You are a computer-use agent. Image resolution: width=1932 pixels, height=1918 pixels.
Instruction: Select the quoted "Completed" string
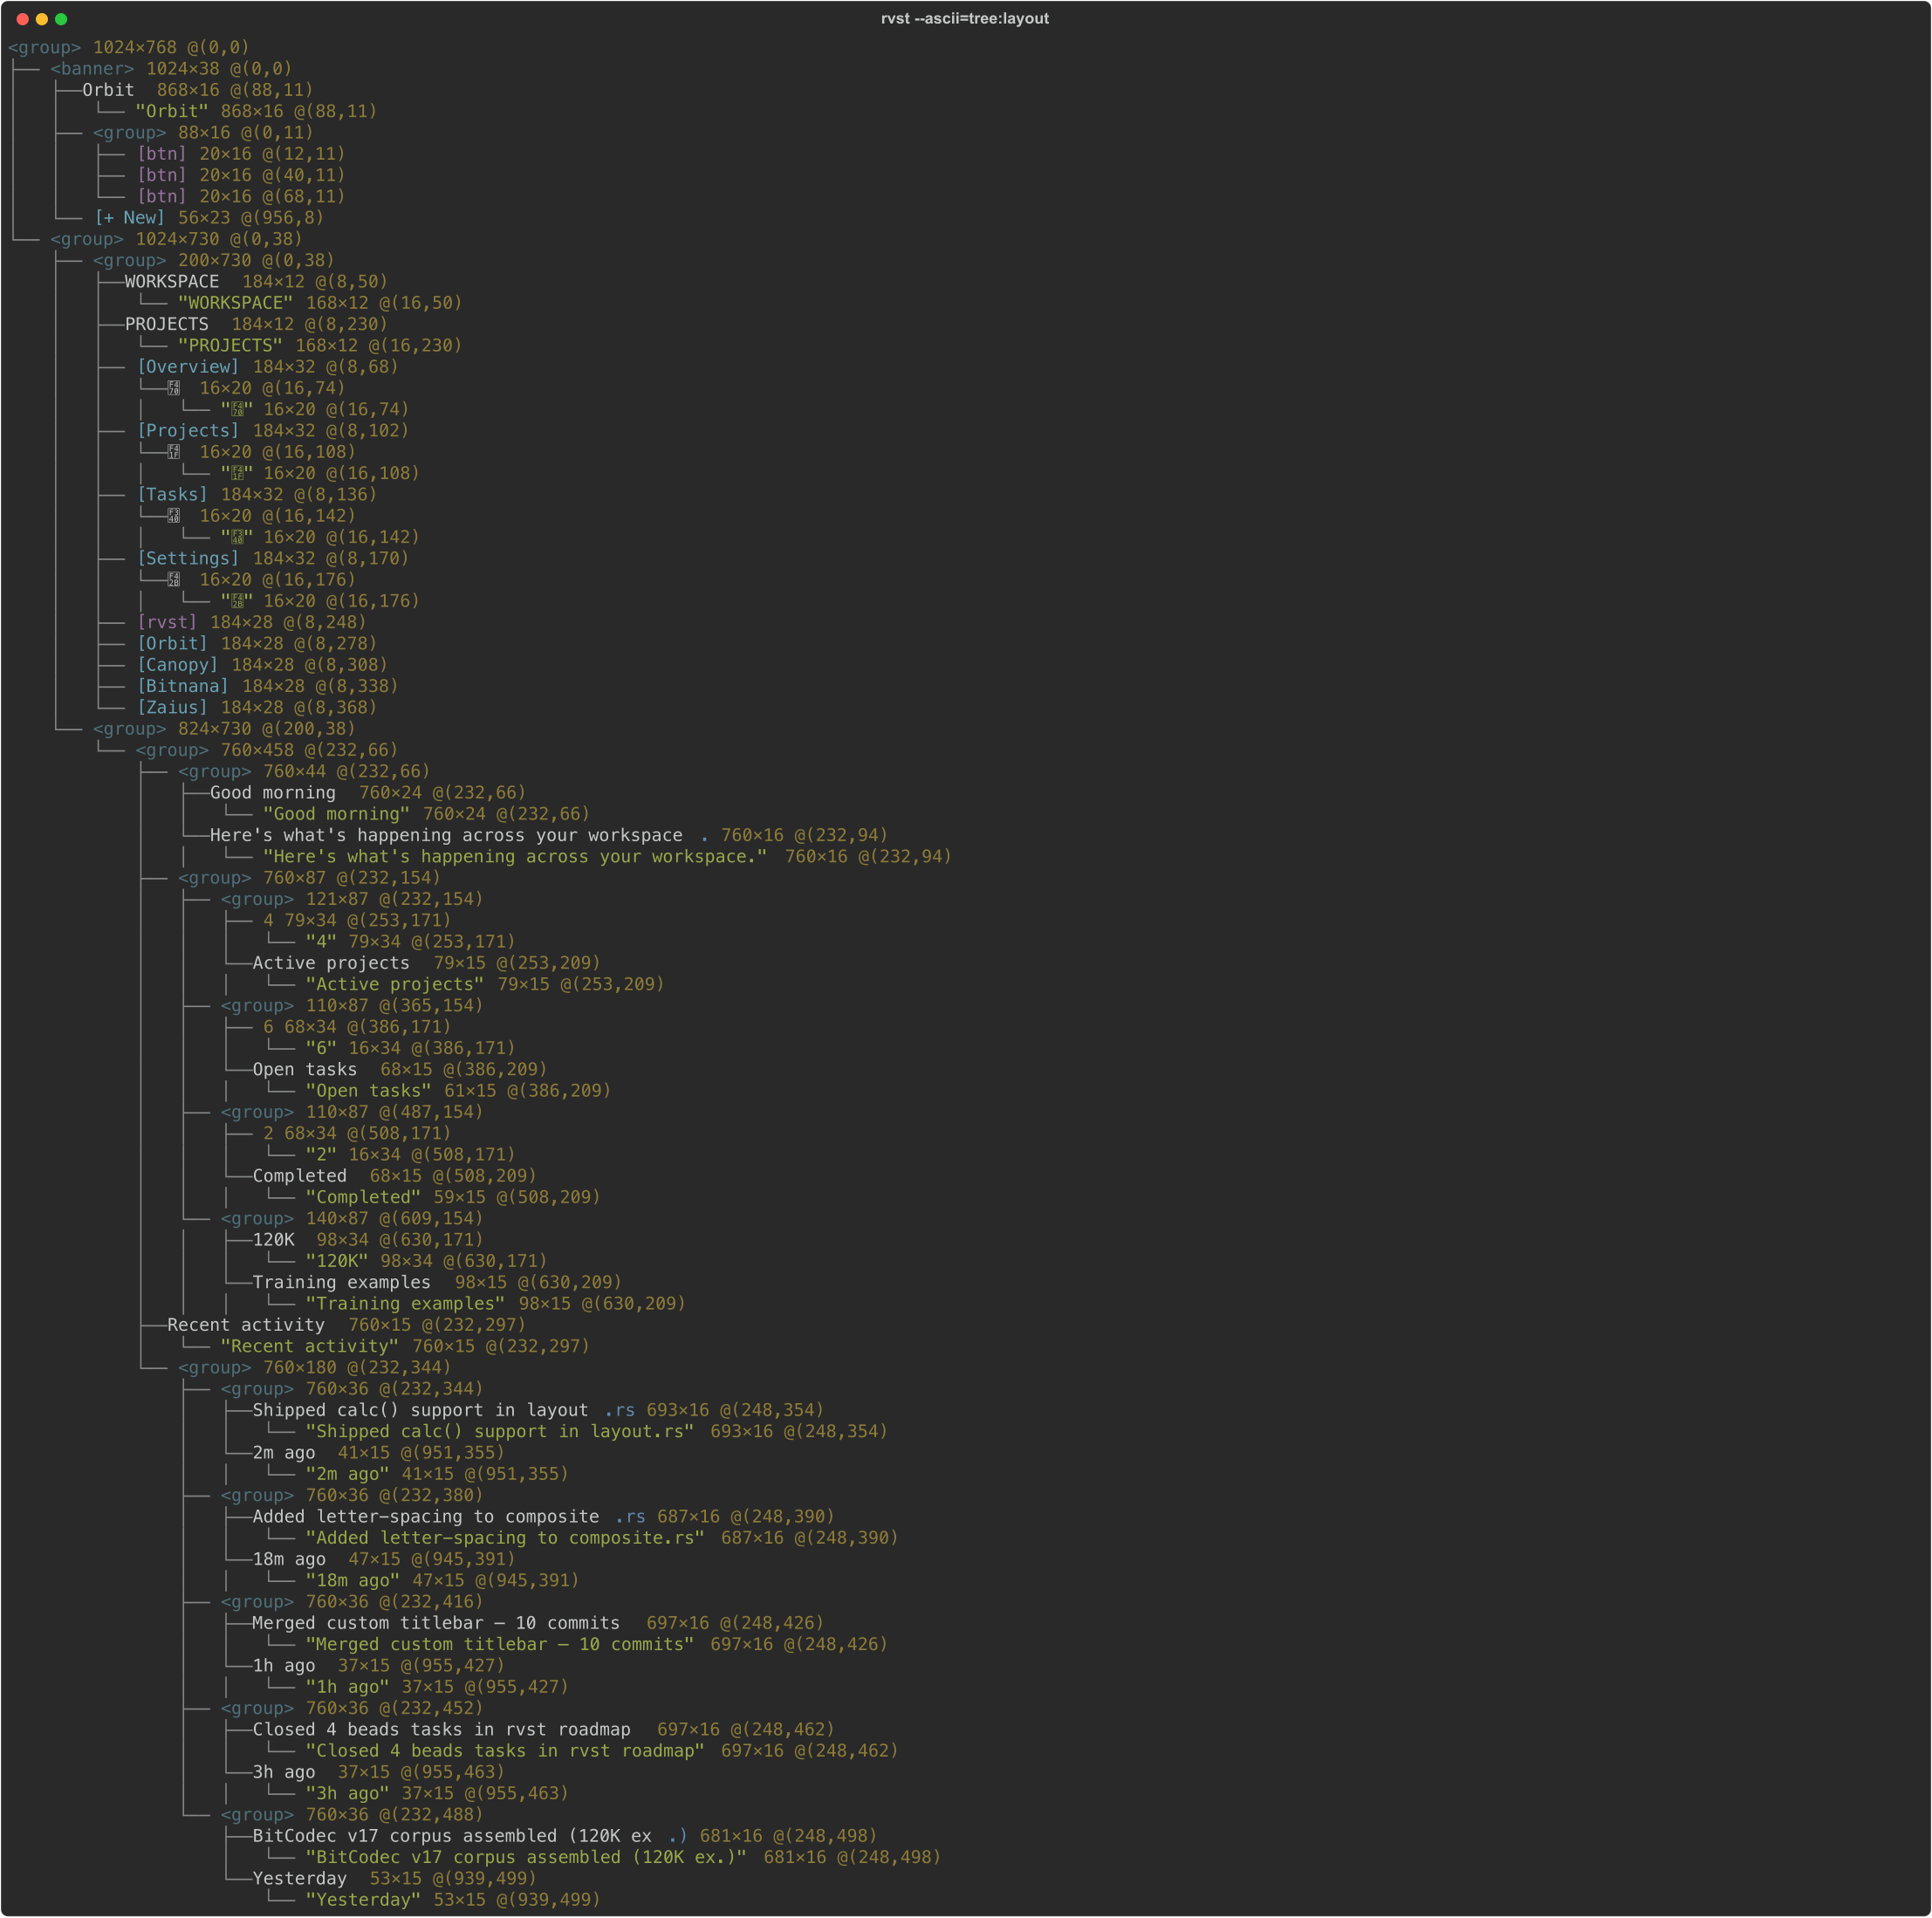[363, 1198]
